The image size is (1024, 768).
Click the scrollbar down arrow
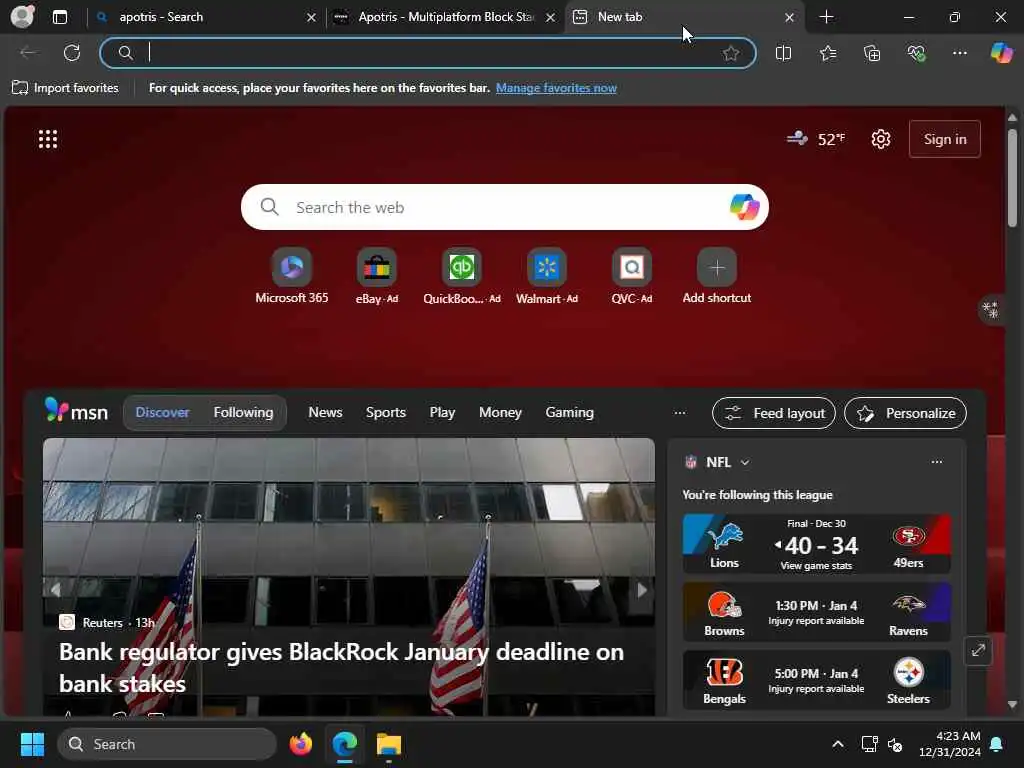(x=1012, y=705)
